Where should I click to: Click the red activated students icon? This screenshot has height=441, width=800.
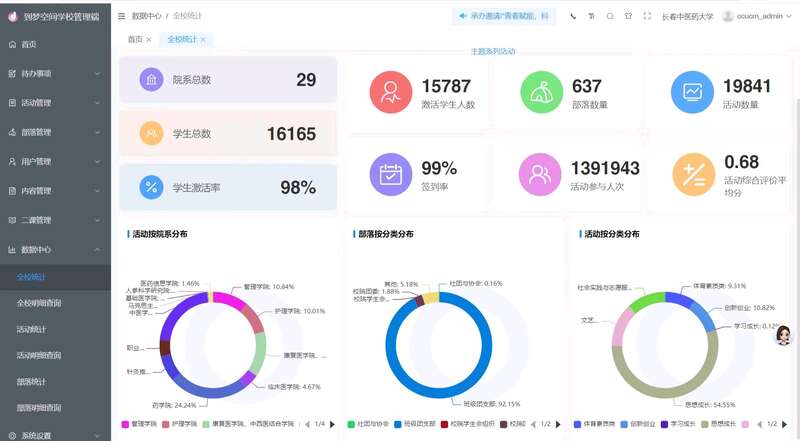click(x=390, y=92)
